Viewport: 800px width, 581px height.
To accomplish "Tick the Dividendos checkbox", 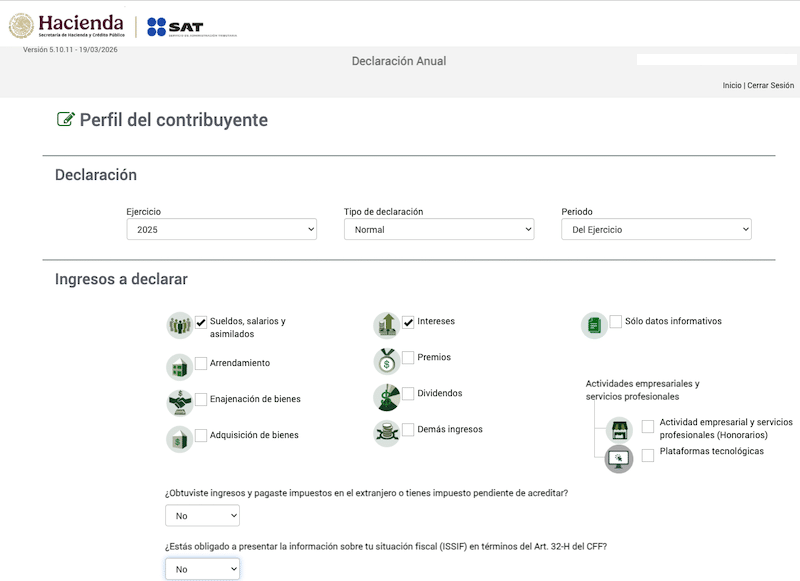I will pos(408,394).
